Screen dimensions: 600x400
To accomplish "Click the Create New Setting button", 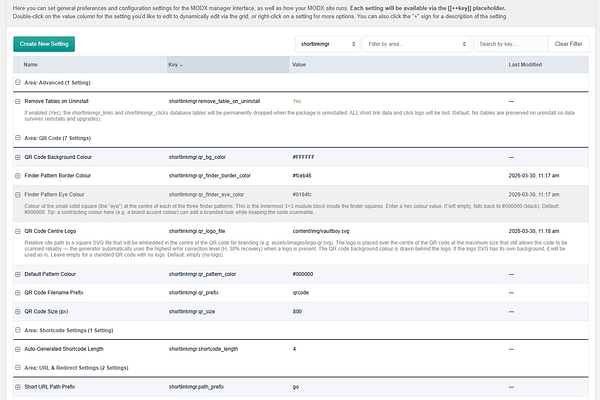I will (44, 44).
